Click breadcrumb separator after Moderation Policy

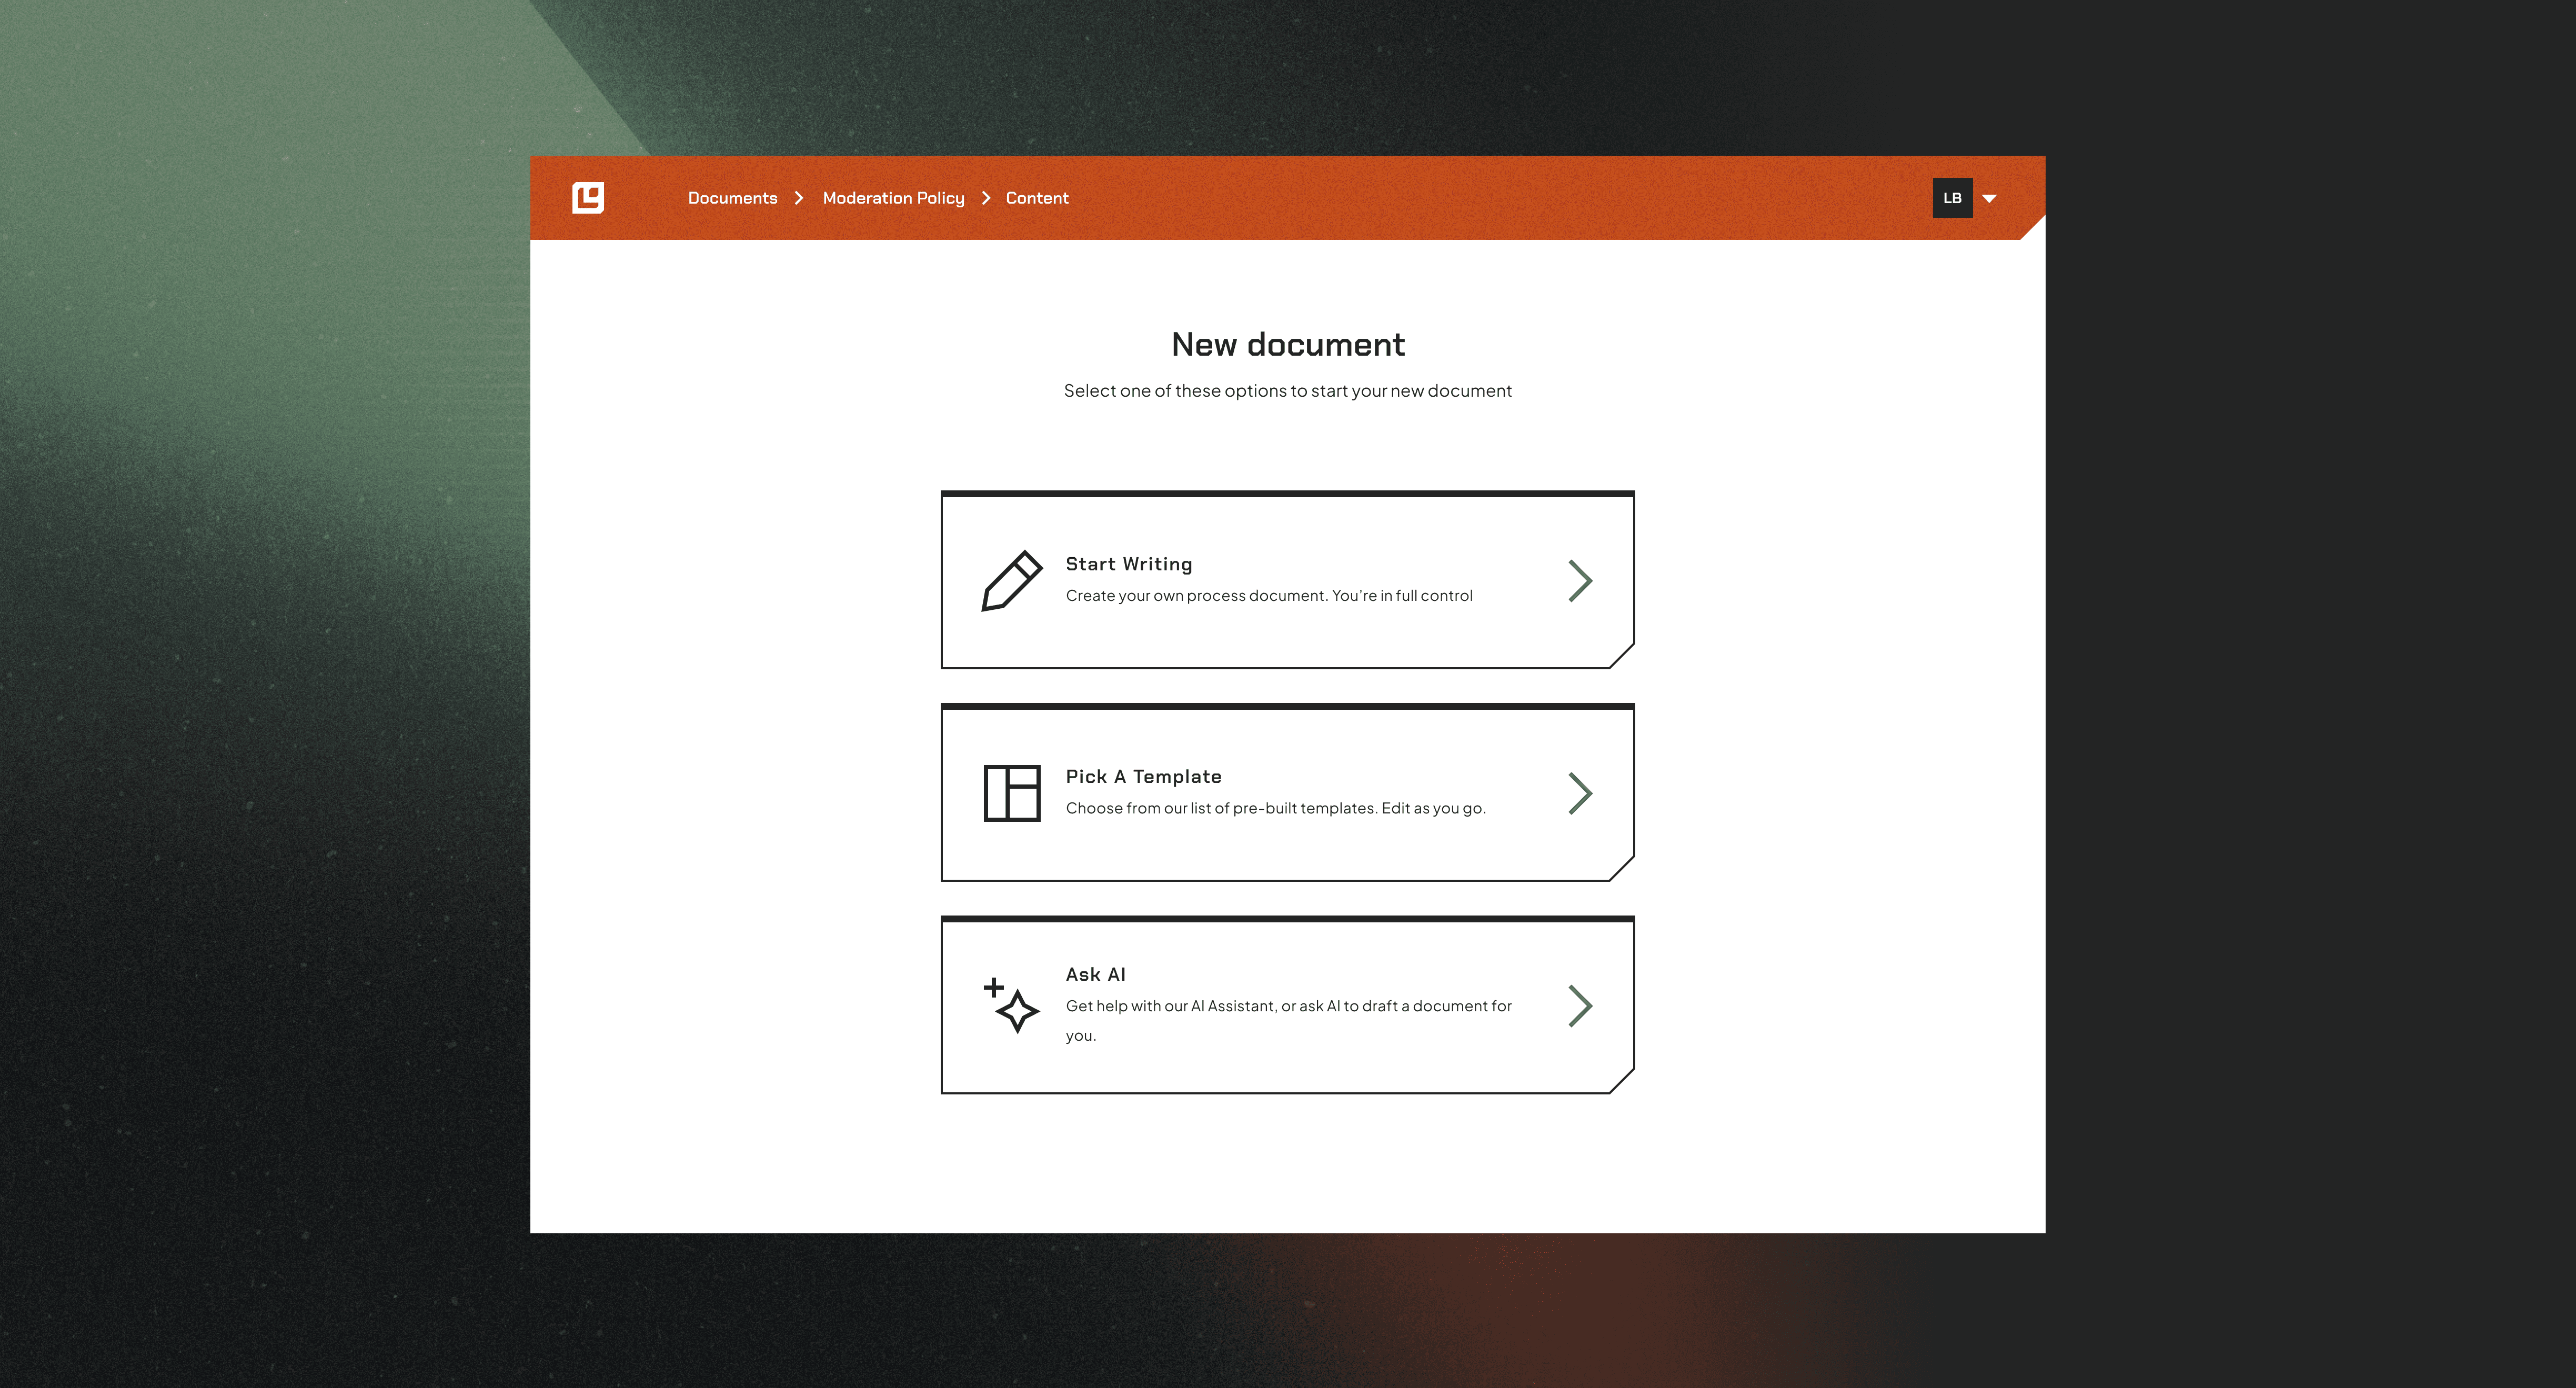click(x=986, y=198)
